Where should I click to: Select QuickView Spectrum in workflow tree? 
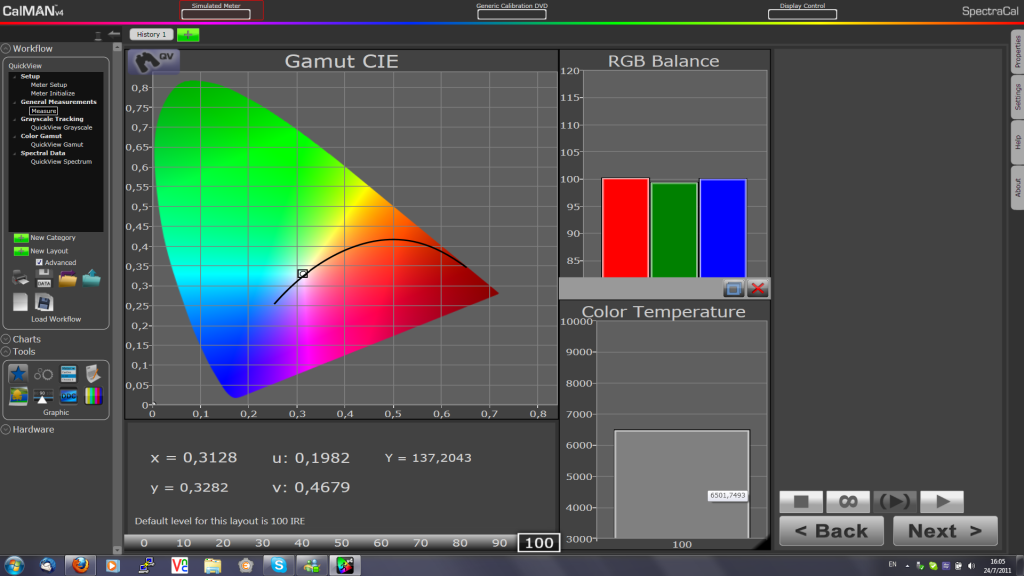61,161
